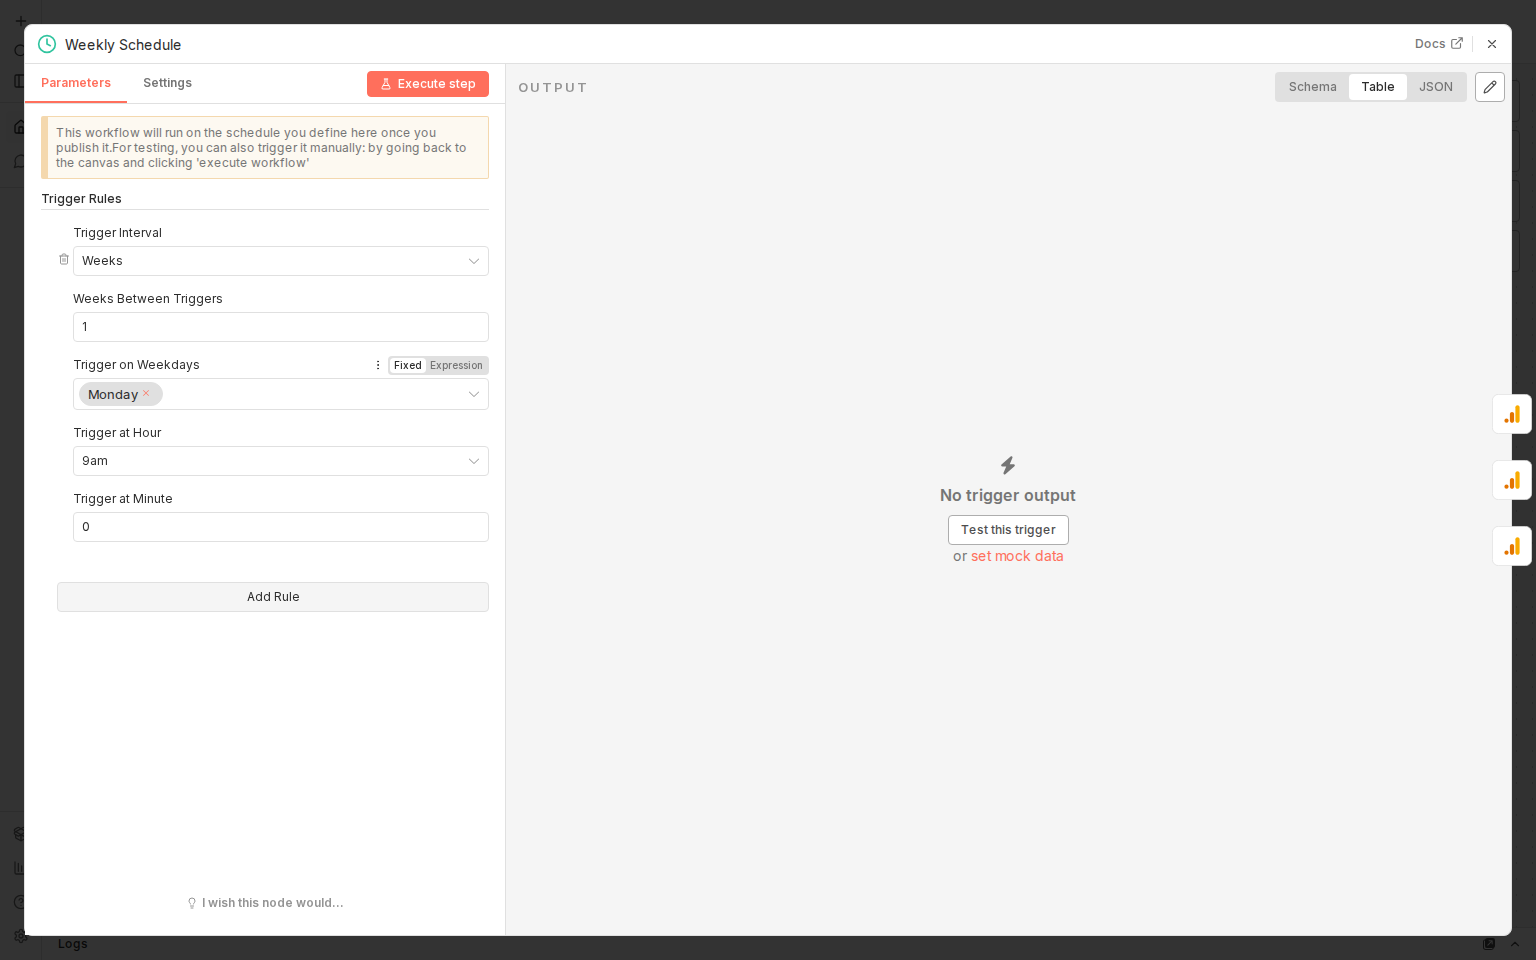Click the Weekly Schedule clock icon
Screen dimensions: 1536x960
[x=46, y=44]
